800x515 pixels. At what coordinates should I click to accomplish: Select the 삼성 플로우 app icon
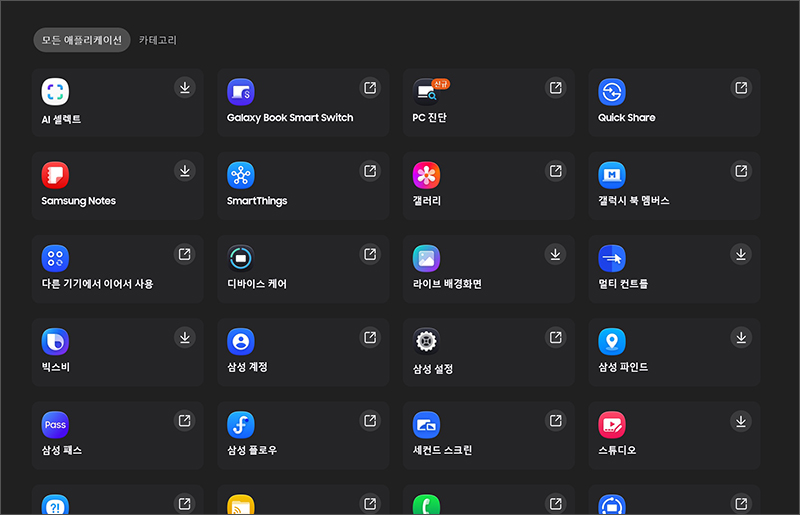pyautogui.click(x=241, y=424)
